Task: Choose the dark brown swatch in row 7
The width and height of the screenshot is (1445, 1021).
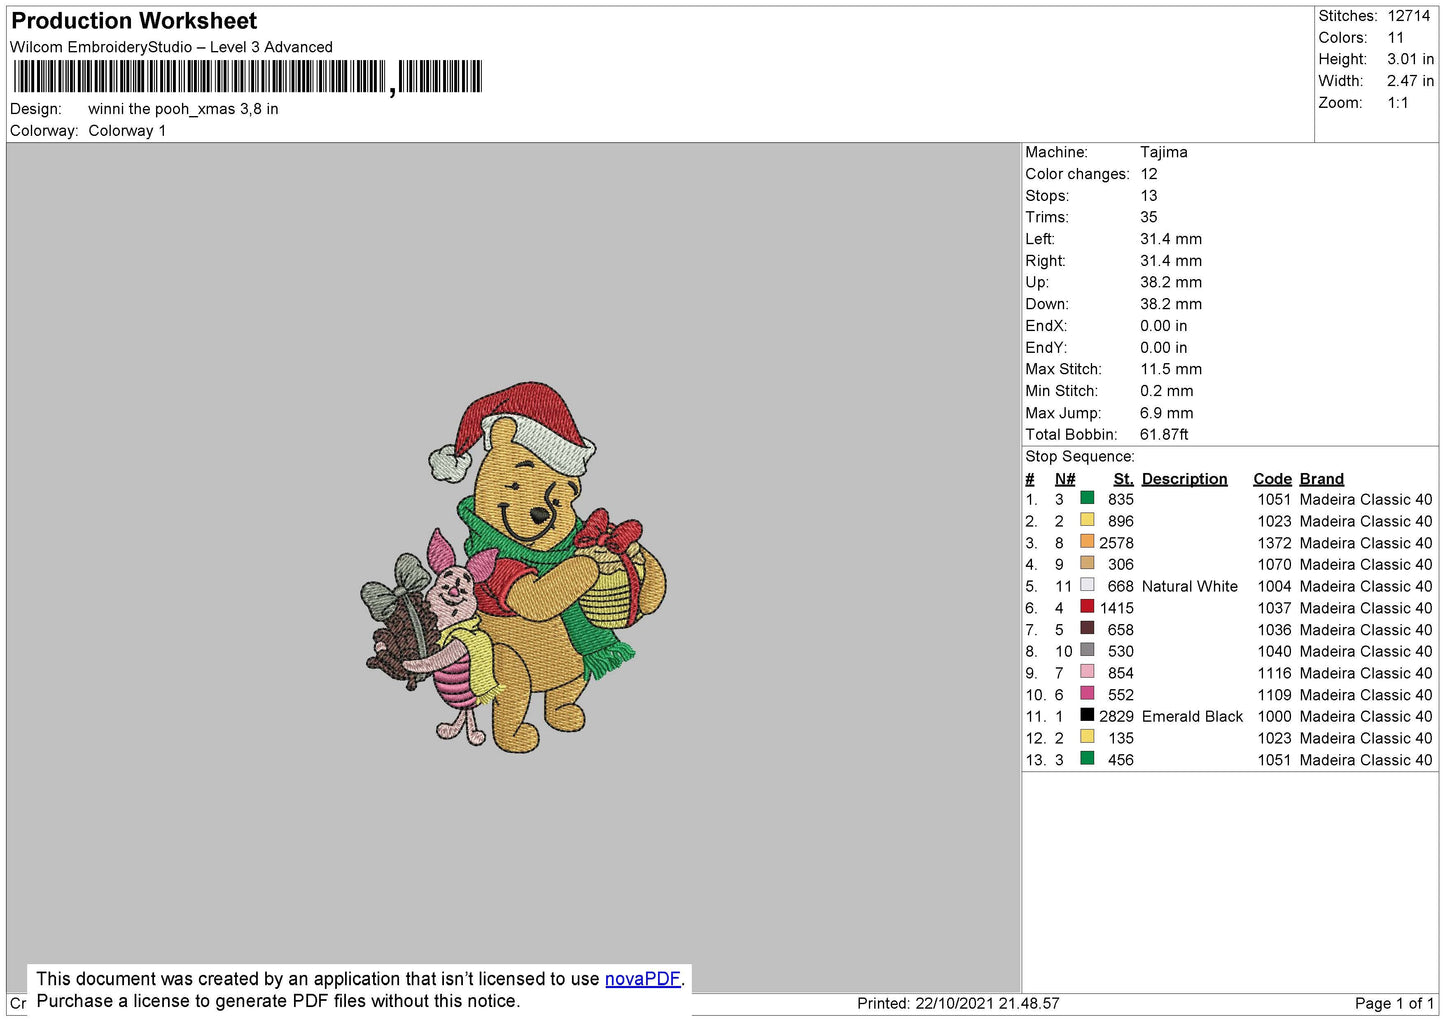Action: (1087, 628)
